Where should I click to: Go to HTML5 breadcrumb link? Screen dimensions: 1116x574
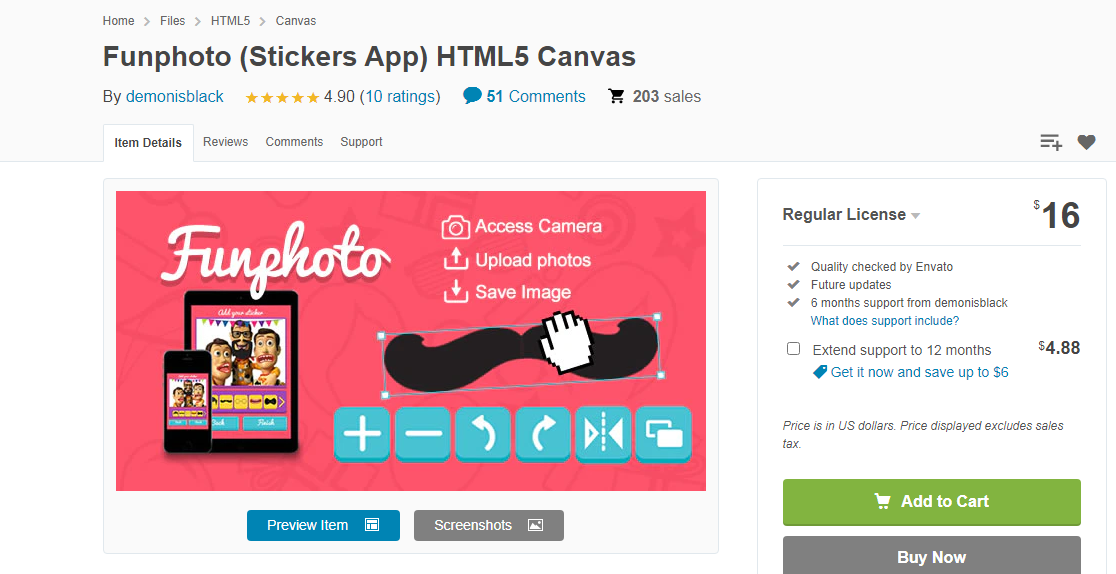tap(230, 21)
